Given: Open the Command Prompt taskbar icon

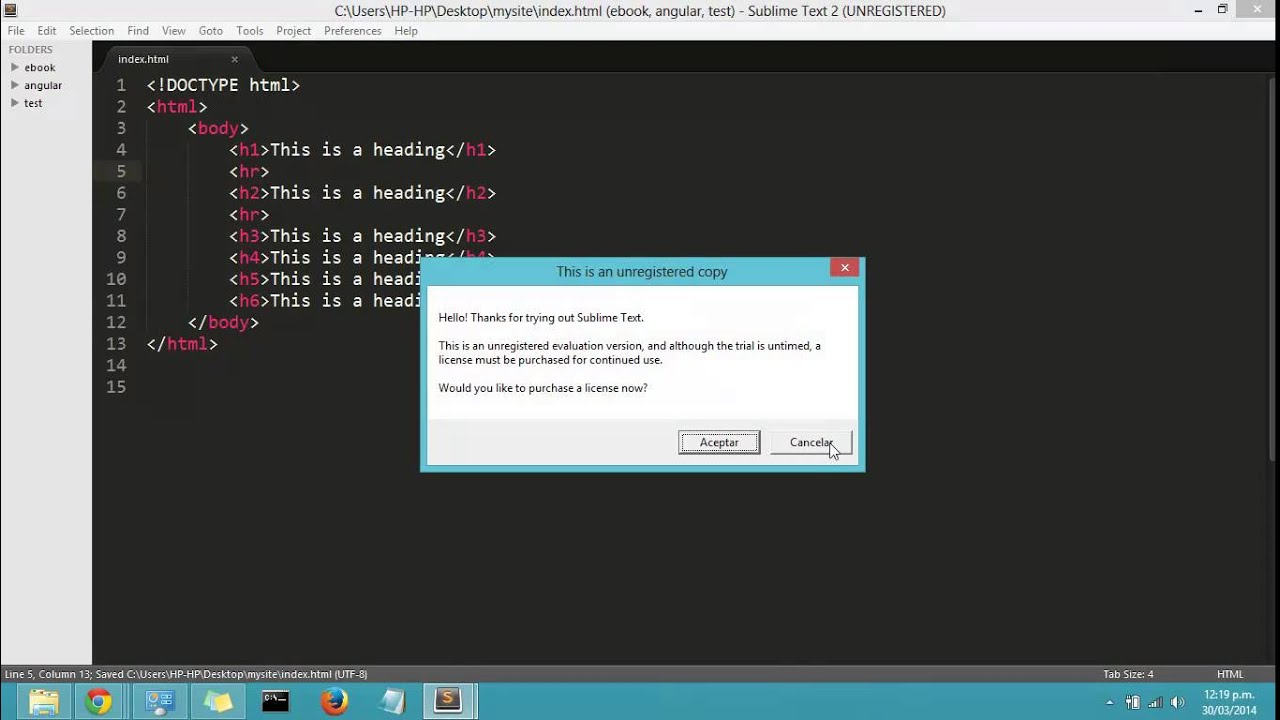Looking at the screenshot, I should [x=275, y=701].
